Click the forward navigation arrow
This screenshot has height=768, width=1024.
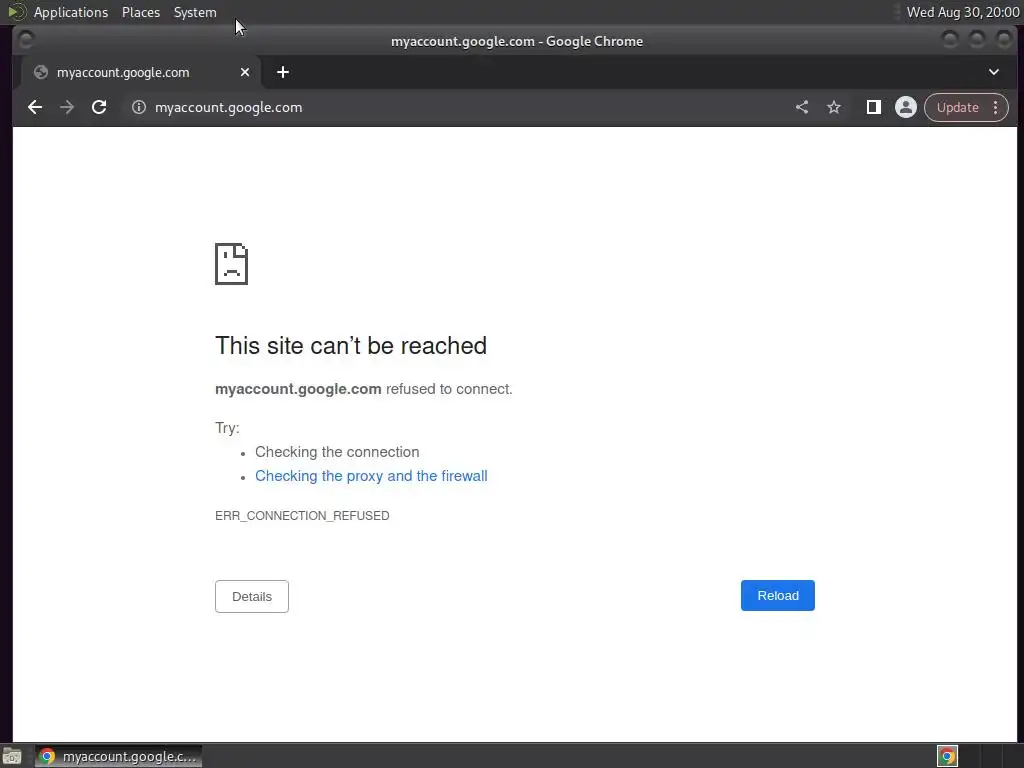tap(67, 107)
